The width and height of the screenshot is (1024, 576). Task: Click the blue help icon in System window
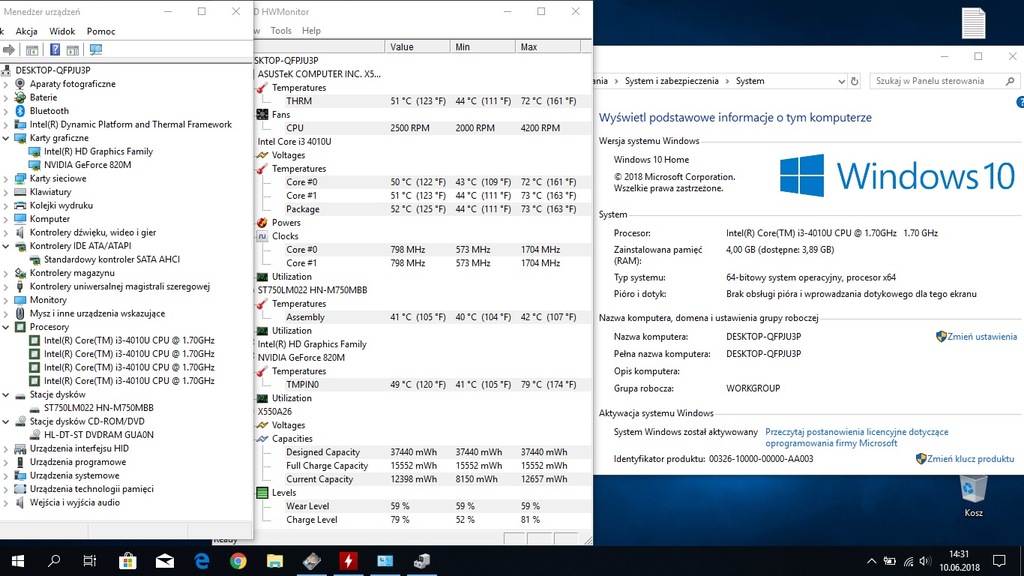coord(1020,103)
